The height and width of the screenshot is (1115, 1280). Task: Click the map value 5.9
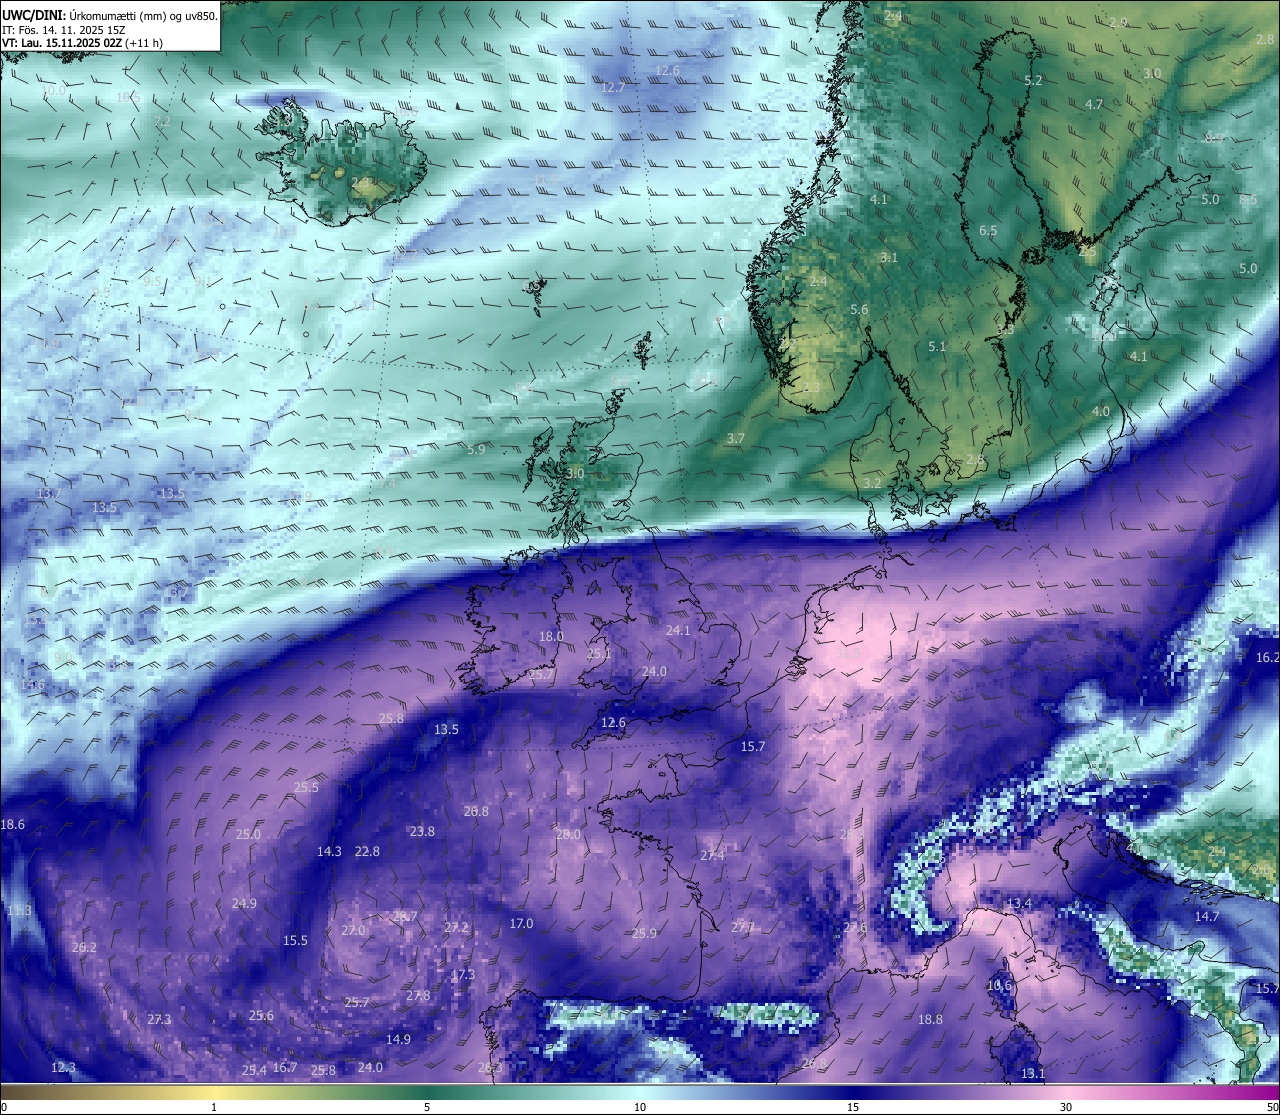[x=476, y=450]
